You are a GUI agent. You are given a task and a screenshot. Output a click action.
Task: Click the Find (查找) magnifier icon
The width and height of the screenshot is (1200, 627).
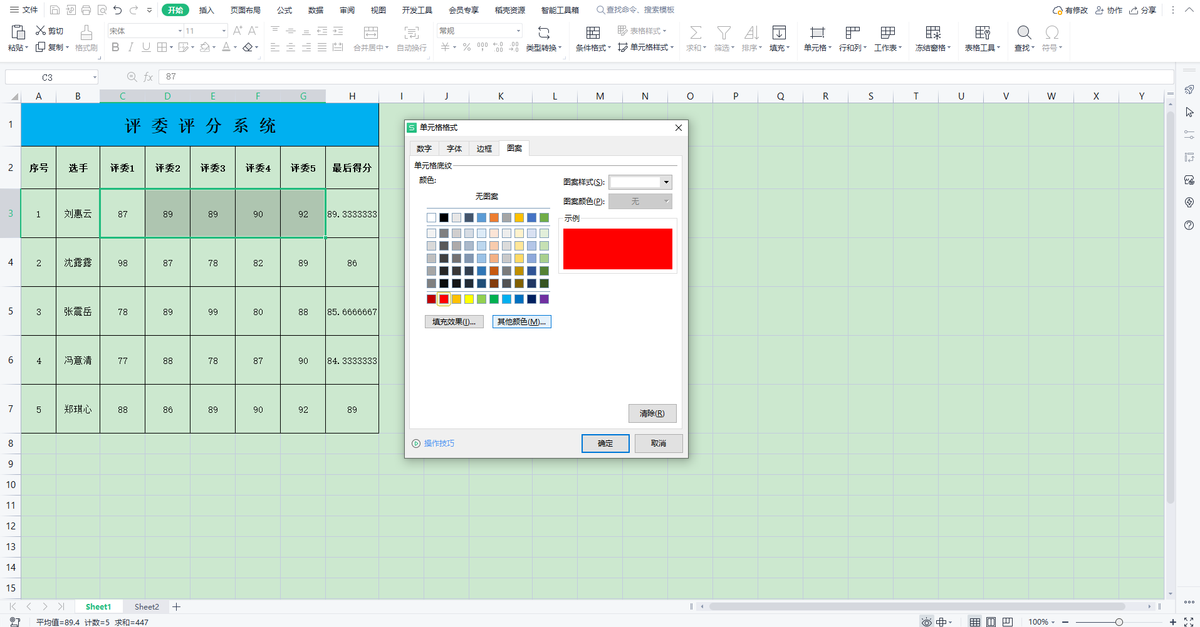1023,32
